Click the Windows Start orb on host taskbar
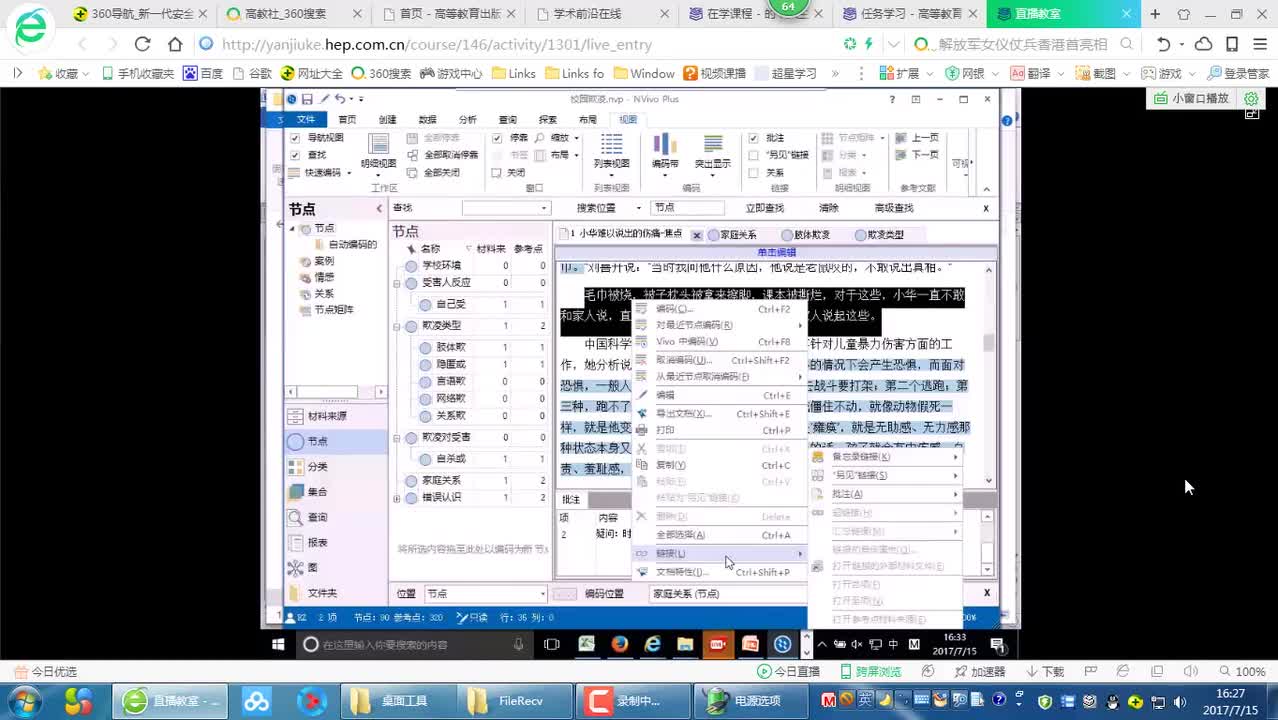This screenshot has width=1278, height=720. click(x=24, y=701)
